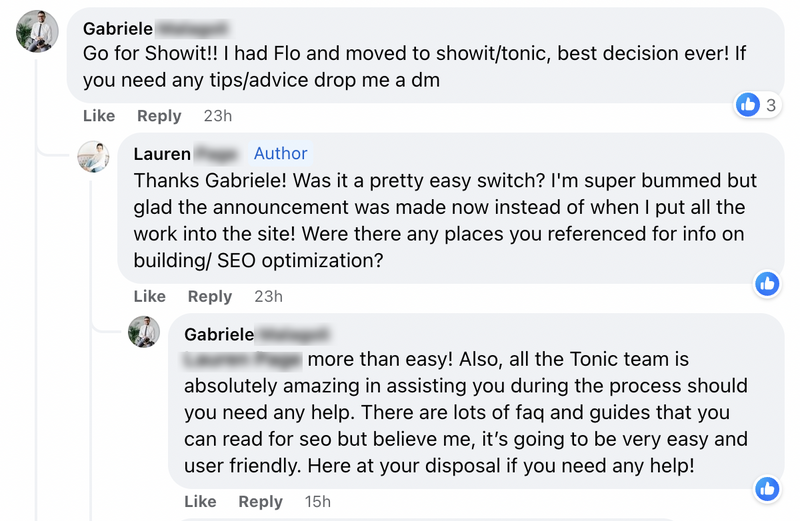800x521 pixels.
Task: Click the blue Author badge
Action: 281,153
